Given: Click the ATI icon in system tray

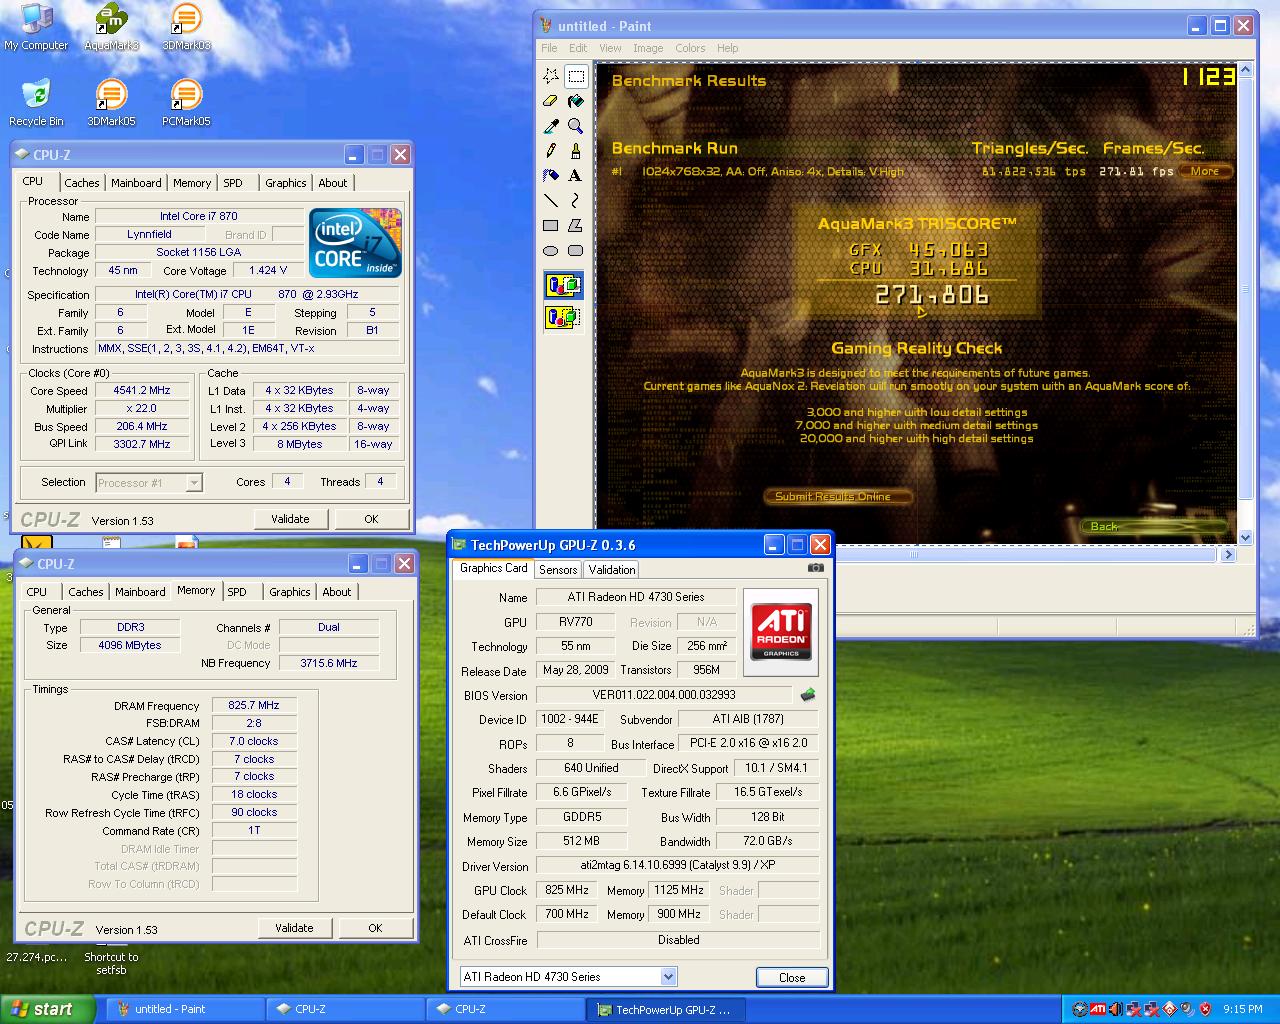Looking at the screenshot, I should (x=1098, y=1009).
